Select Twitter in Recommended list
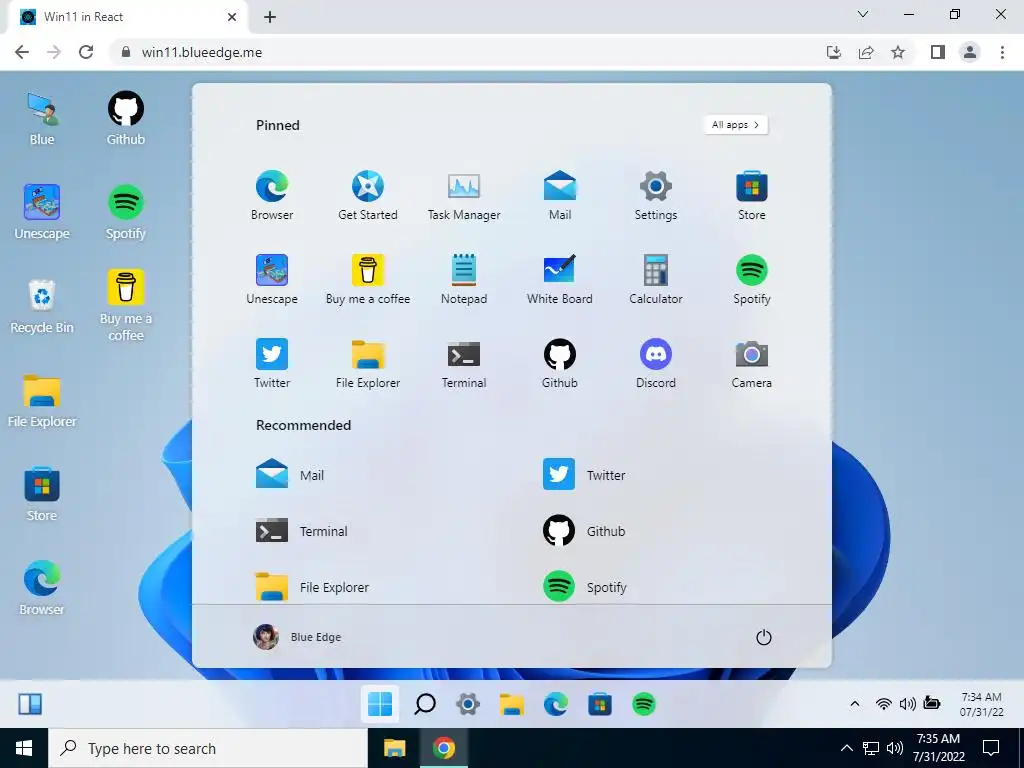The width and height of the screenshot is (1024, 768). point(584,475)
